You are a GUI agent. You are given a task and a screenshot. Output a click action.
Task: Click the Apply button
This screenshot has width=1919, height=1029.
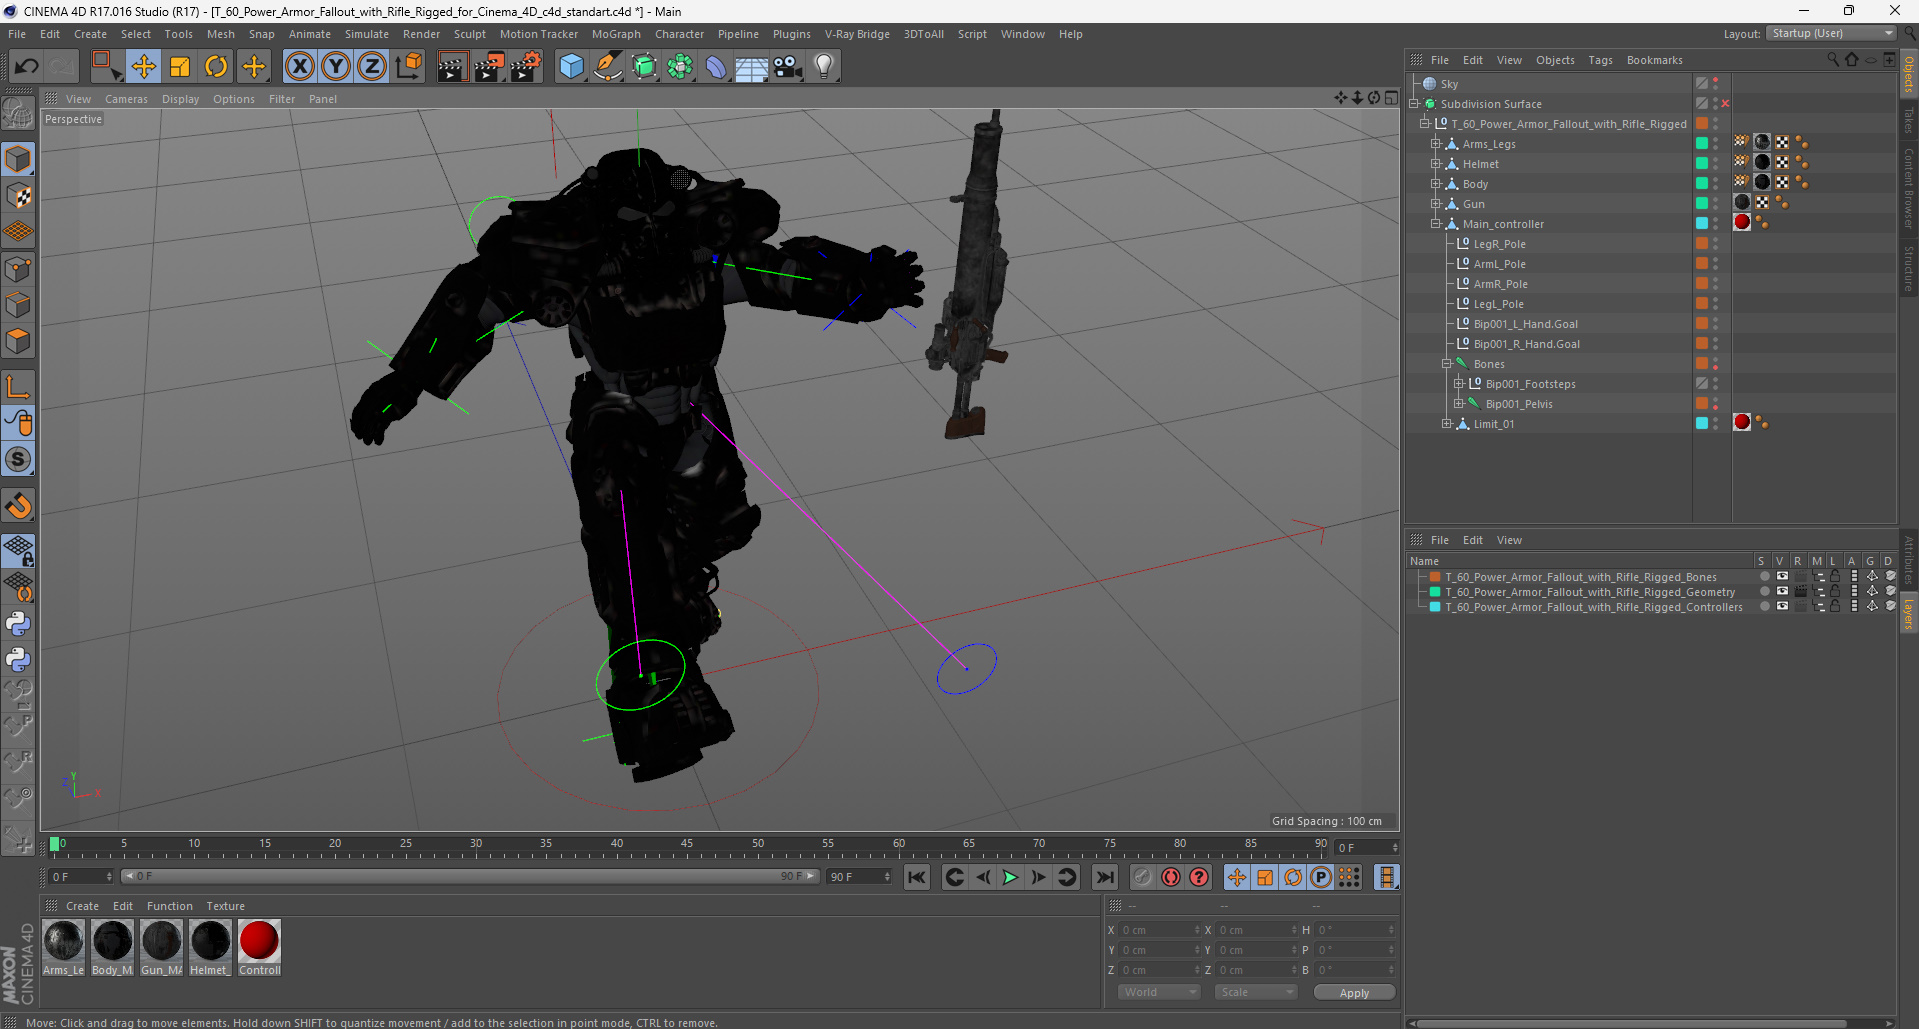1354,993
